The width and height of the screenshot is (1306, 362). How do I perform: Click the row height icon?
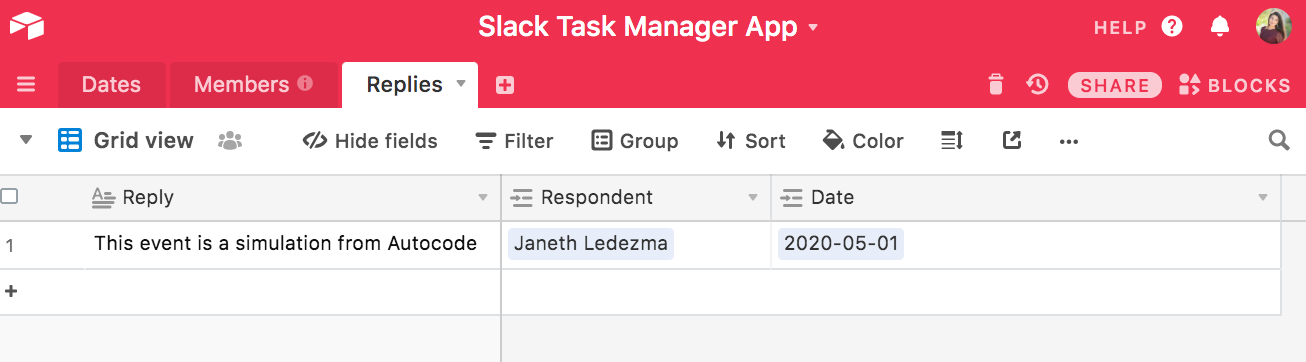952,141
